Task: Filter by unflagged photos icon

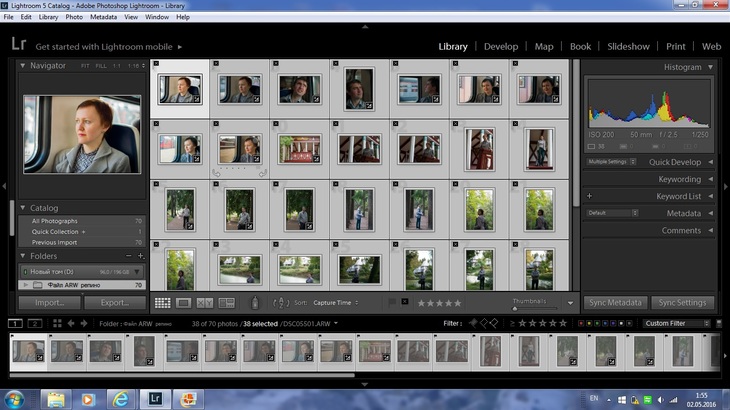Action: [x=484, y=323]
